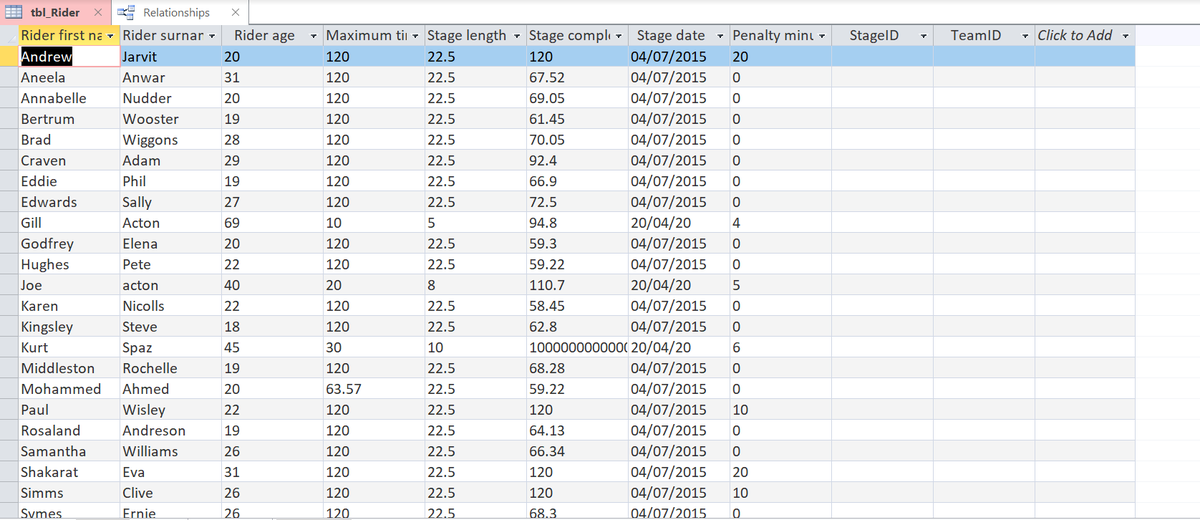The image size is (1200, 520).
Task: Select the row selector for Kurt
Action: [9, 347]
